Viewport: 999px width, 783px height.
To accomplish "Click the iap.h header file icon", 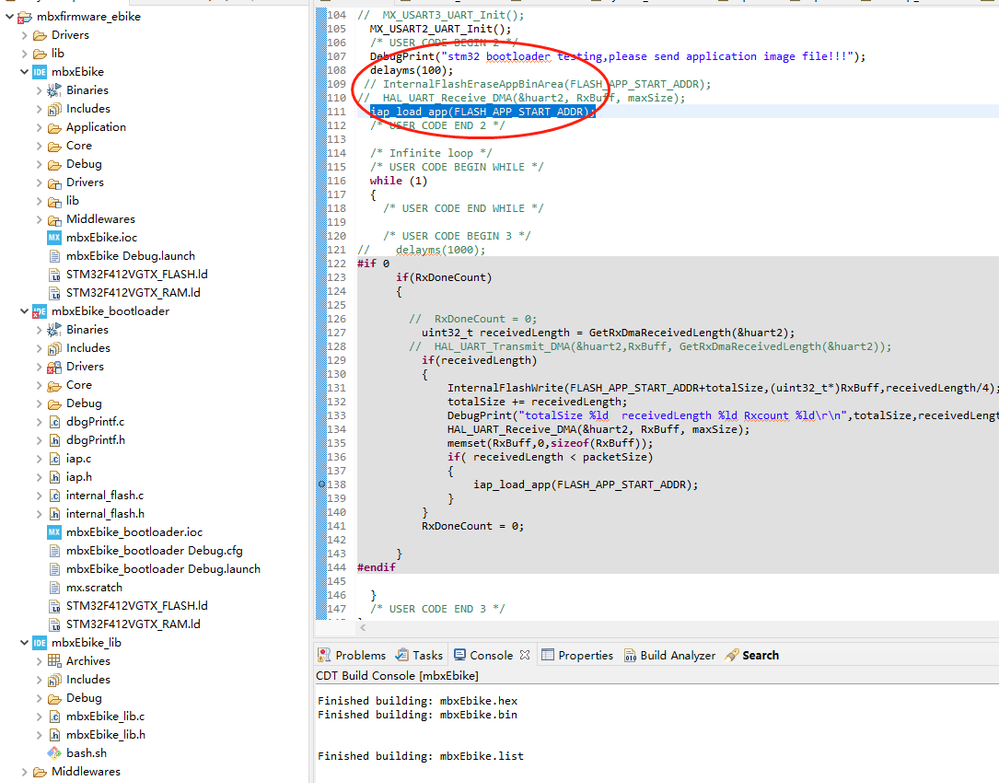I will (54, 477).
